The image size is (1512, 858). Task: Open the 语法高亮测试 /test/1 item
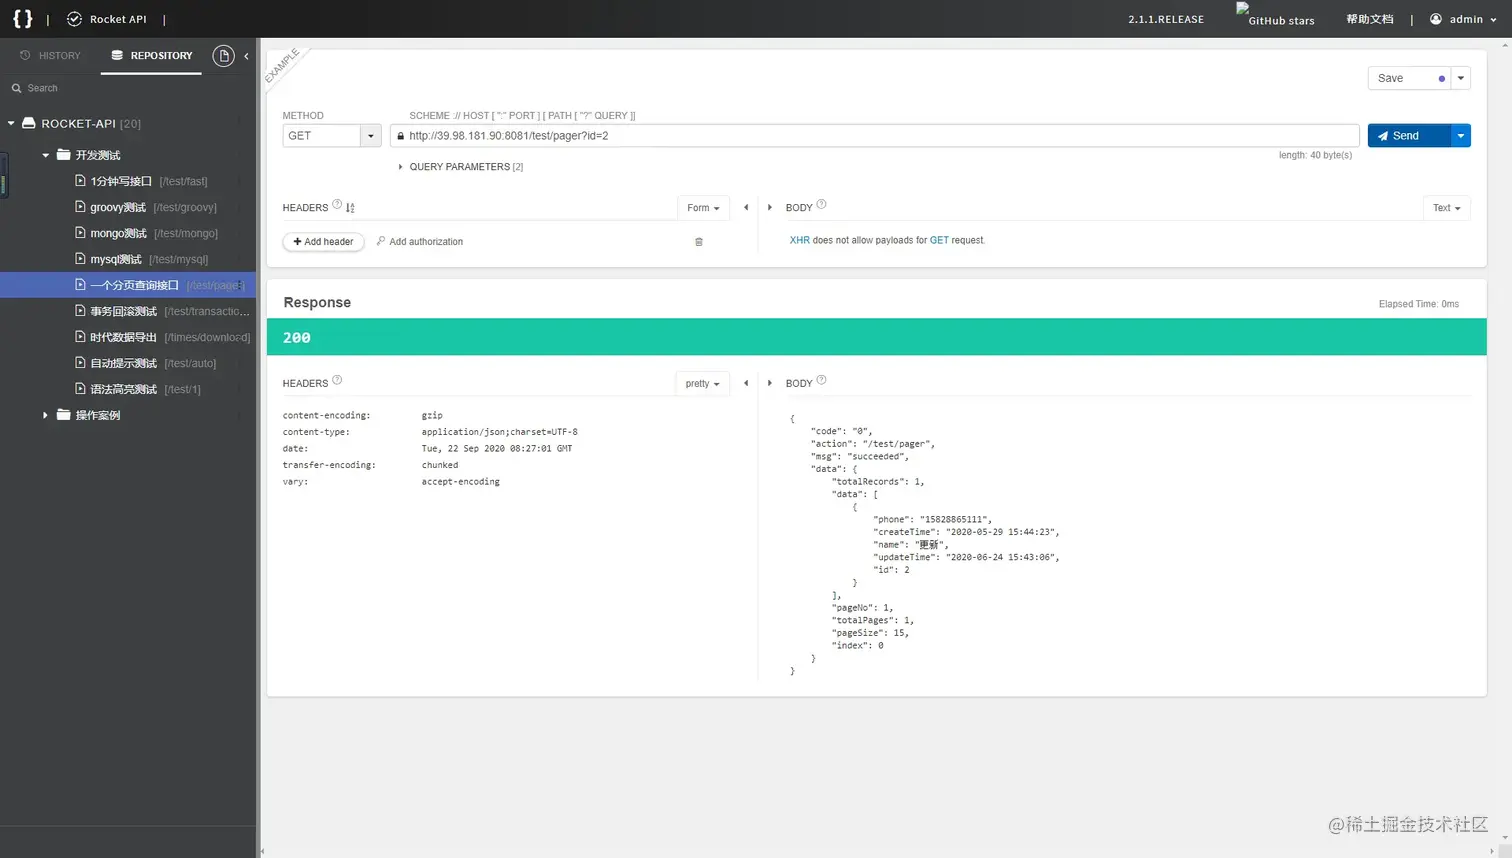[x=138, y=389]
